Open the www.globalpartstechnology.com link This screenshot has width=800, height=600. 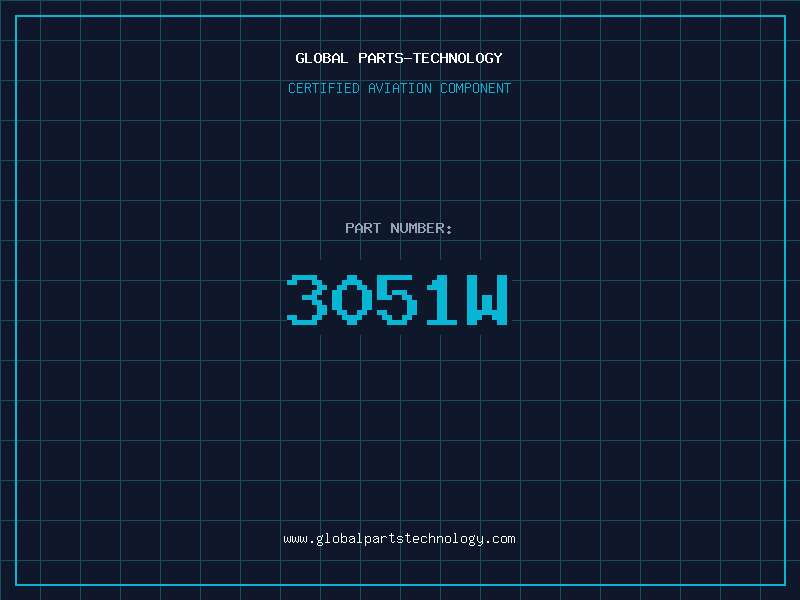pos(399,539)
